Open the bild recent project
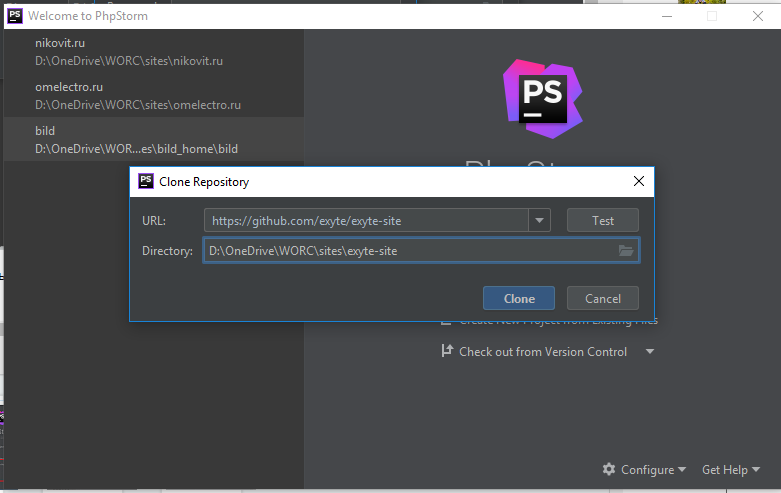 click(x=154, y=139)
